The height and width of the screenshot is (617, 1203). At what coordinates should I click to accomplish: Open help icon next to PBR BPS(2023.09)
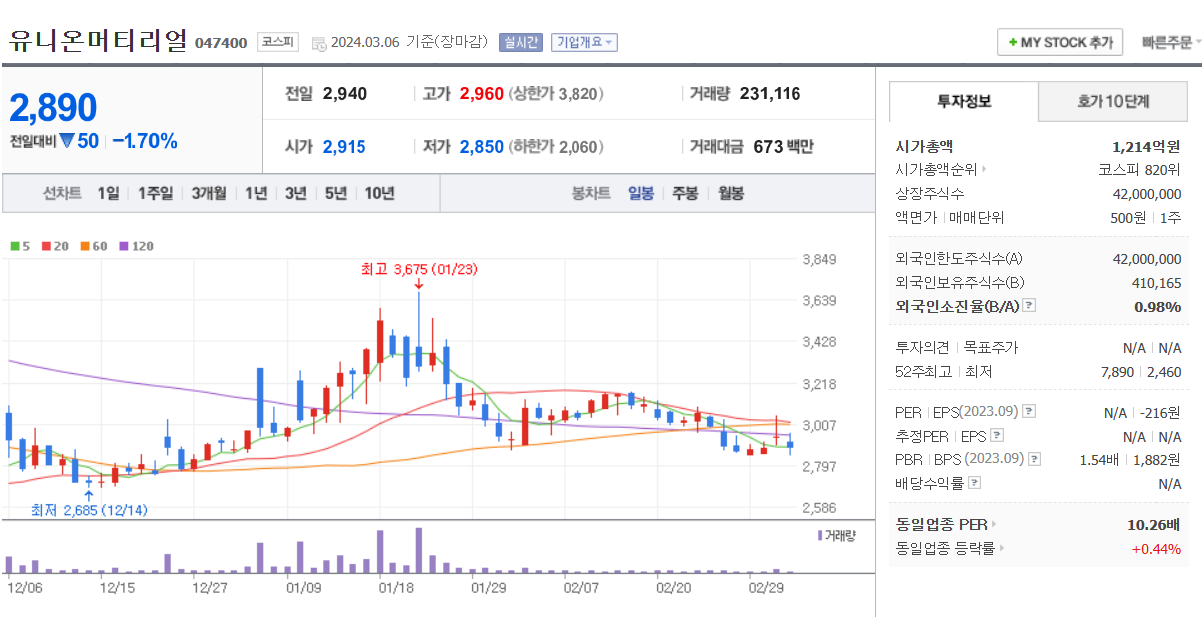pyautogui.click(x=1034, y=460)
